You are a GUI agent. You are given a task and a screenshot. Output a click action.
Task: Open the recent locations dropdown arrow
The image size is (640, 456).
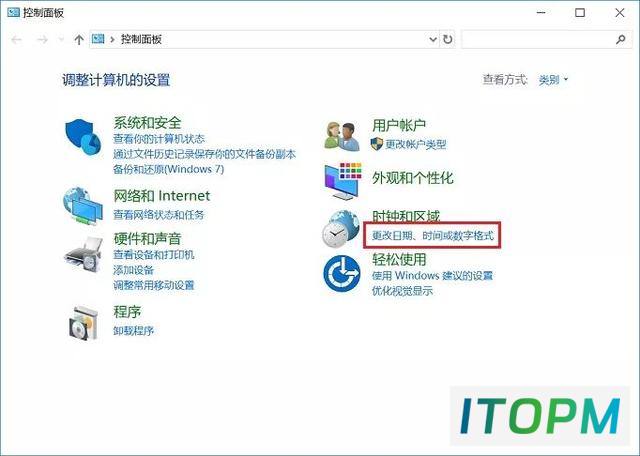pos(61,40)
